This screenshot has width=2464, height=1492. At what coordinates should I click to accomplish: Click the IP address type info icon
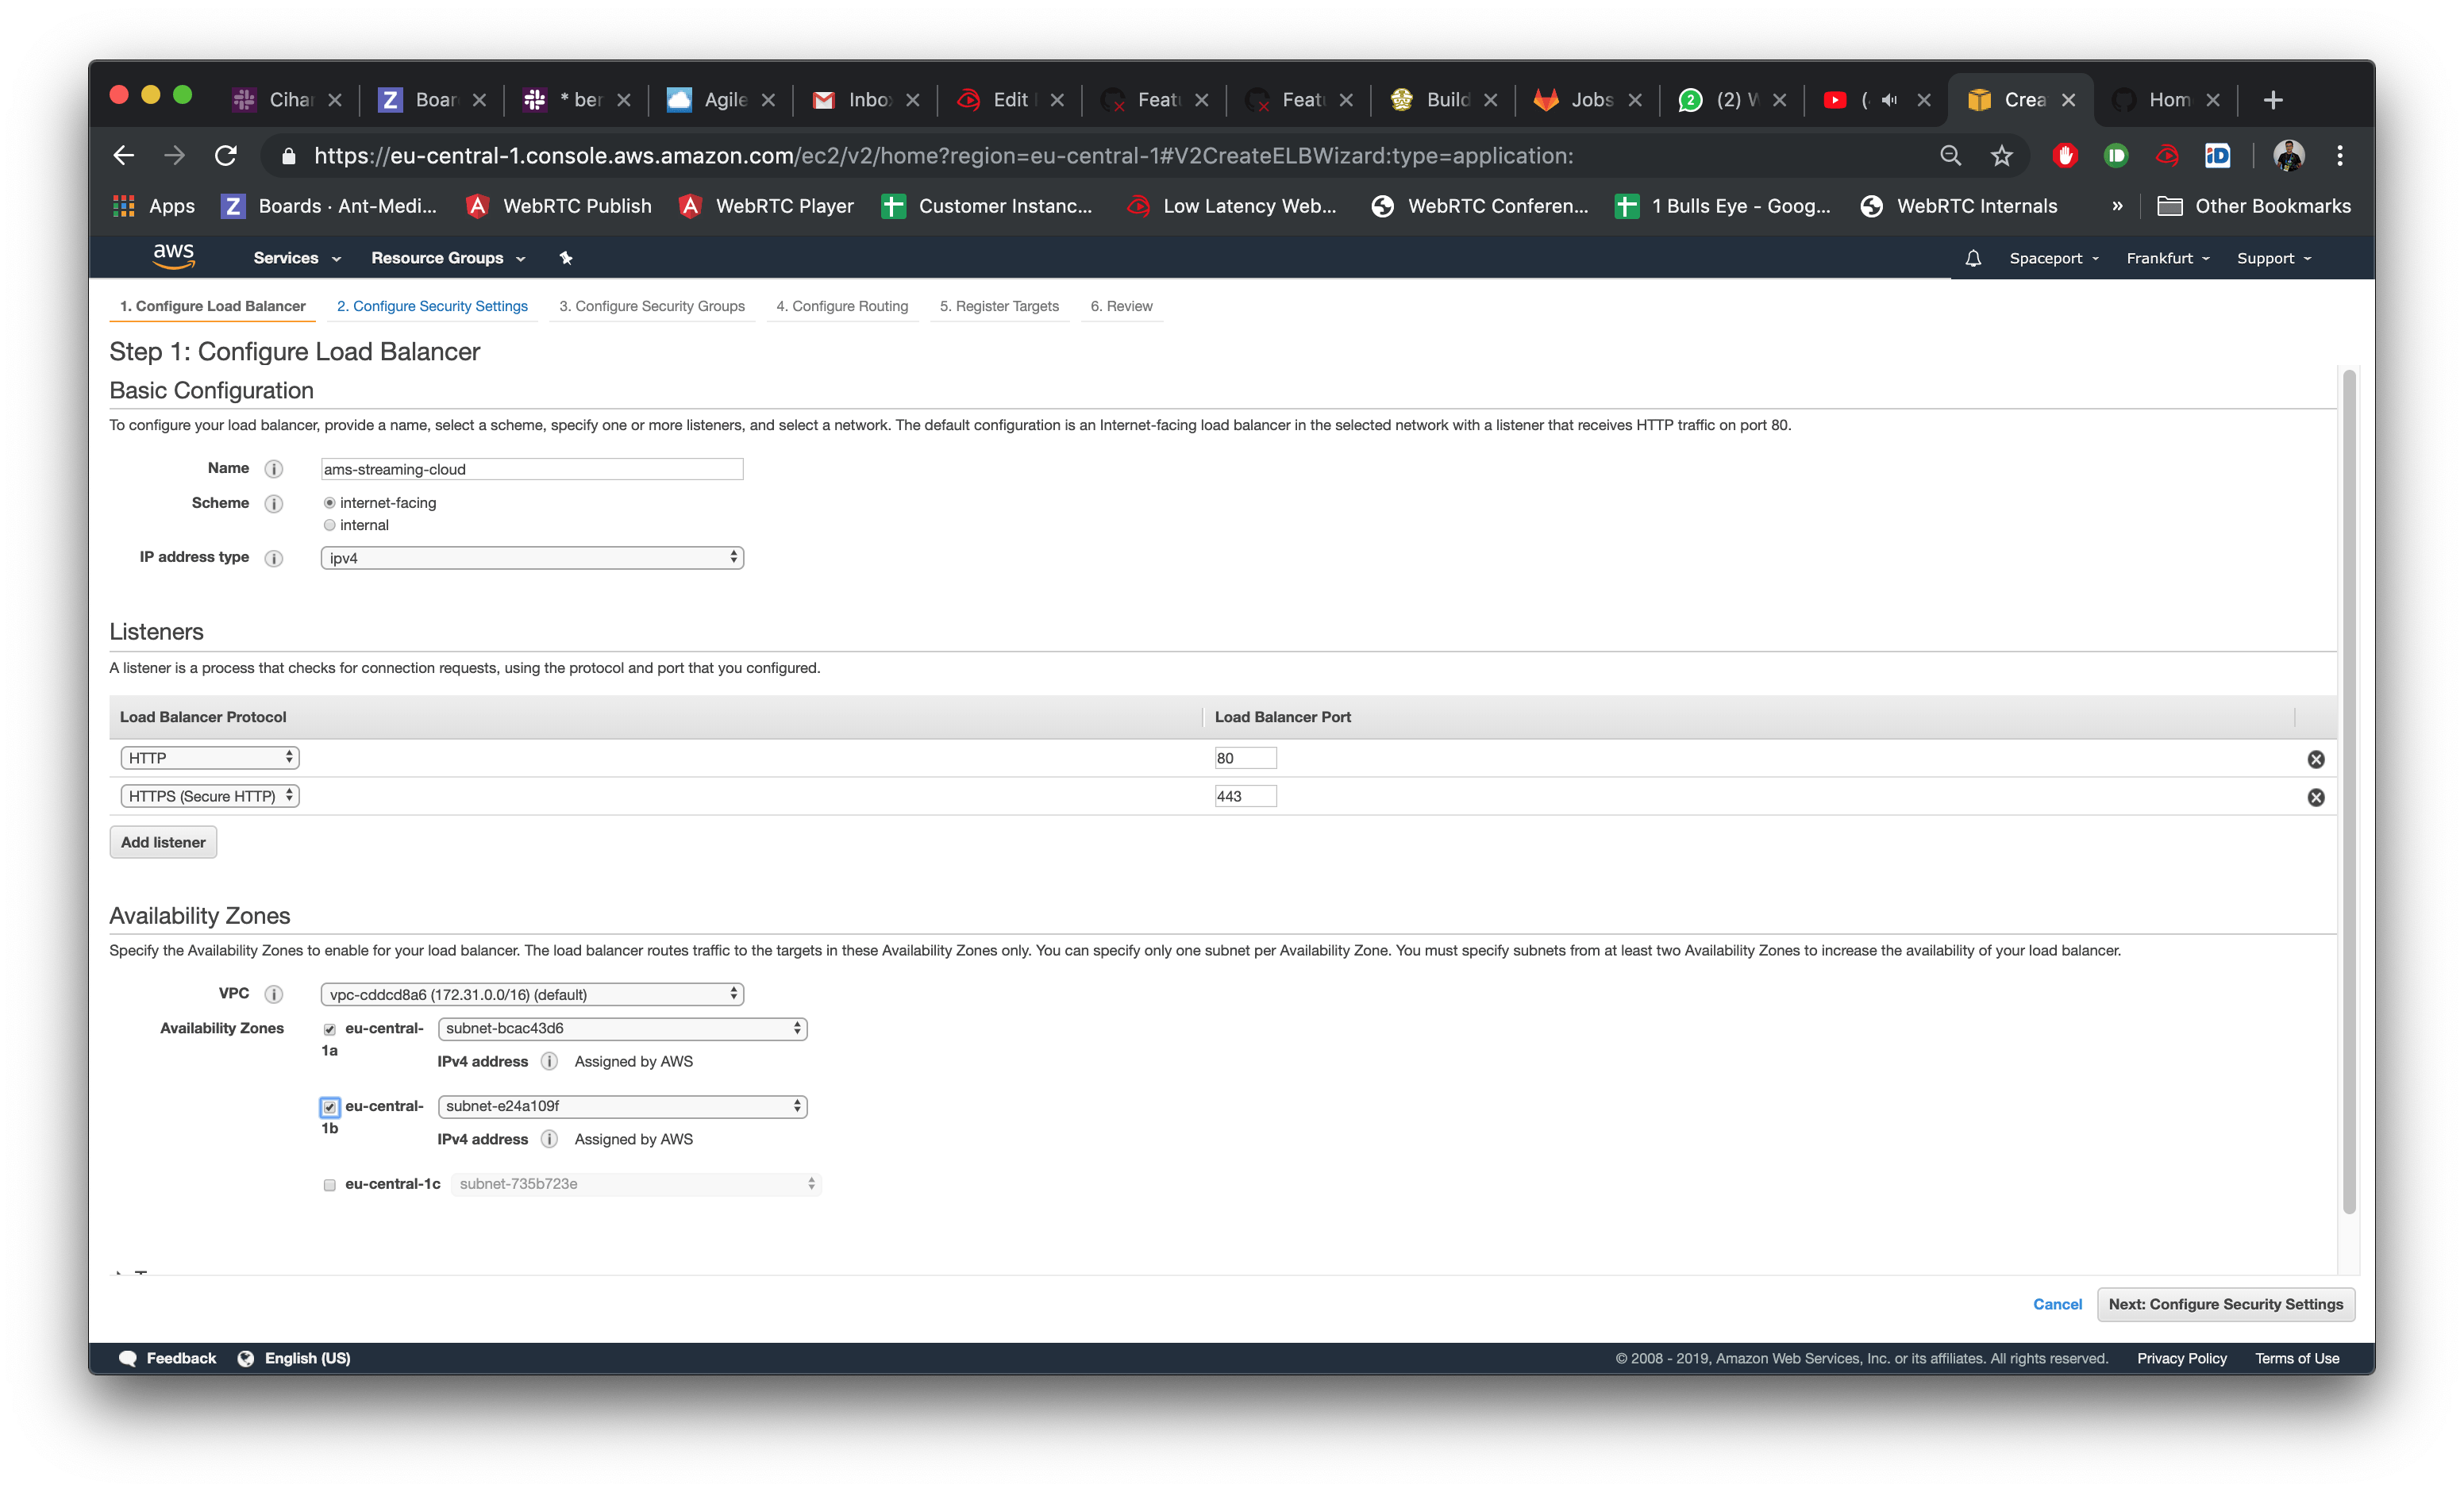click(273, 558)
